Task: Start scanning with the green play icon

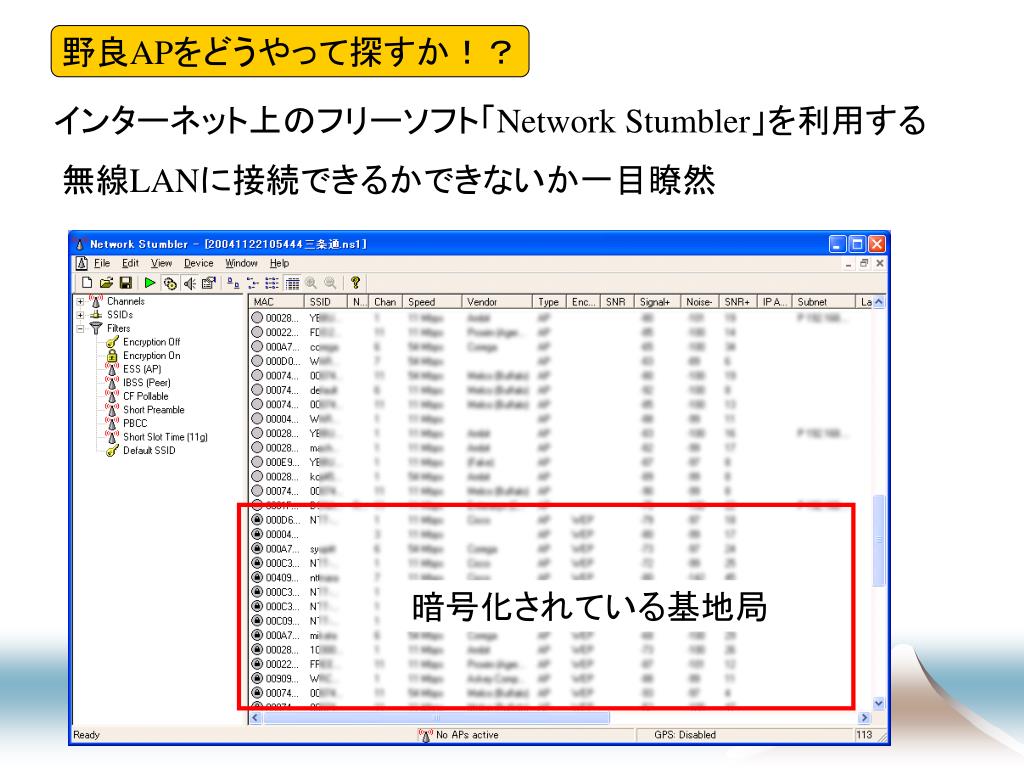Action: coord(150,283)
